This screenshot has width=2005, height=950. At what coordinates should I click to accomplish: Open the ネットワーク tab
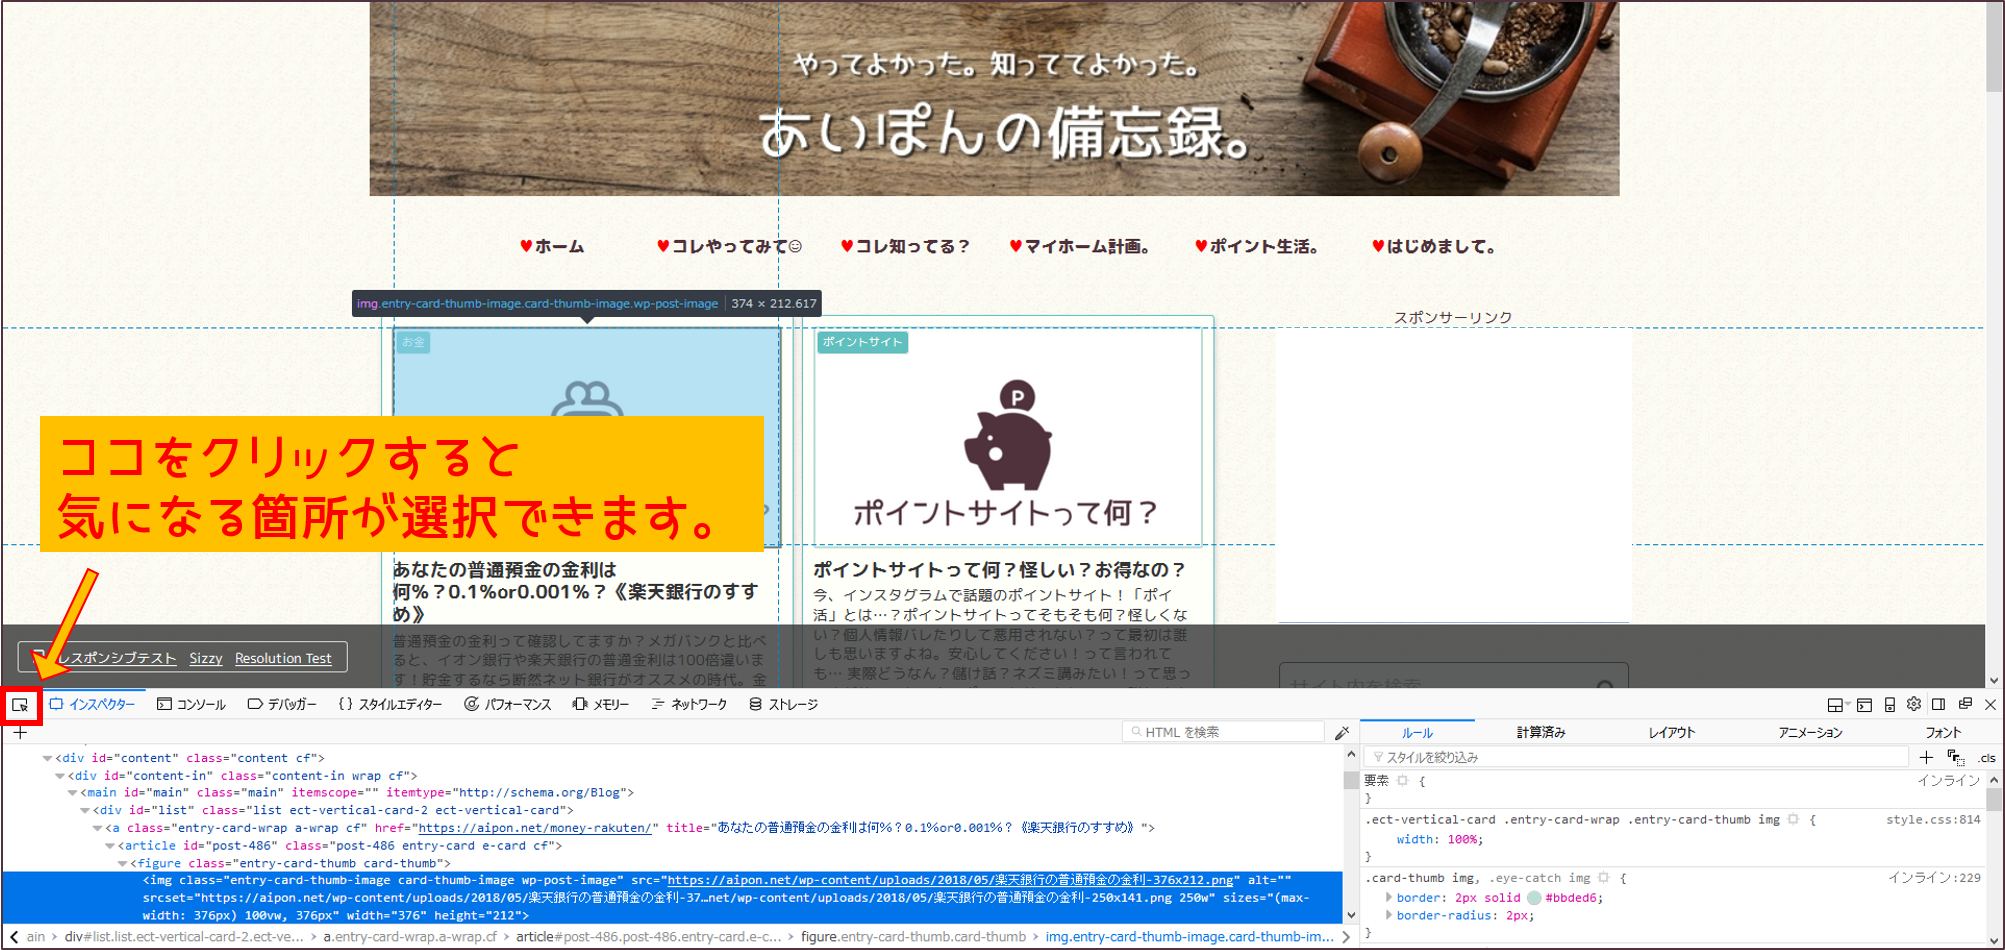point(689,705)
